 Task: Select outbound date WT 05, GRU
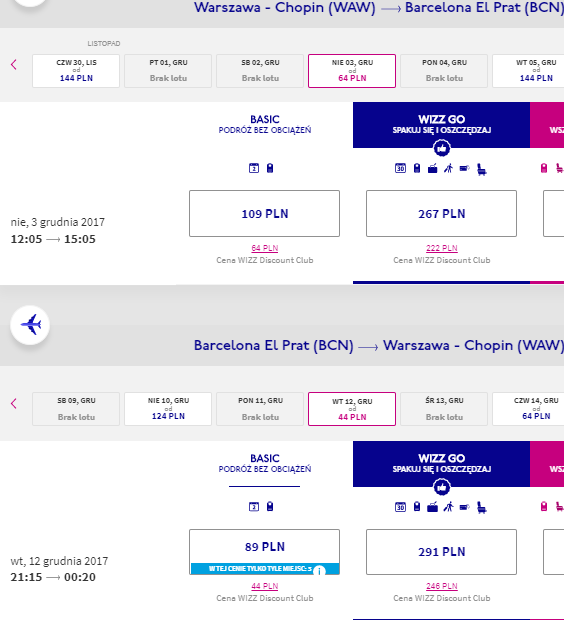pos(528,71)
